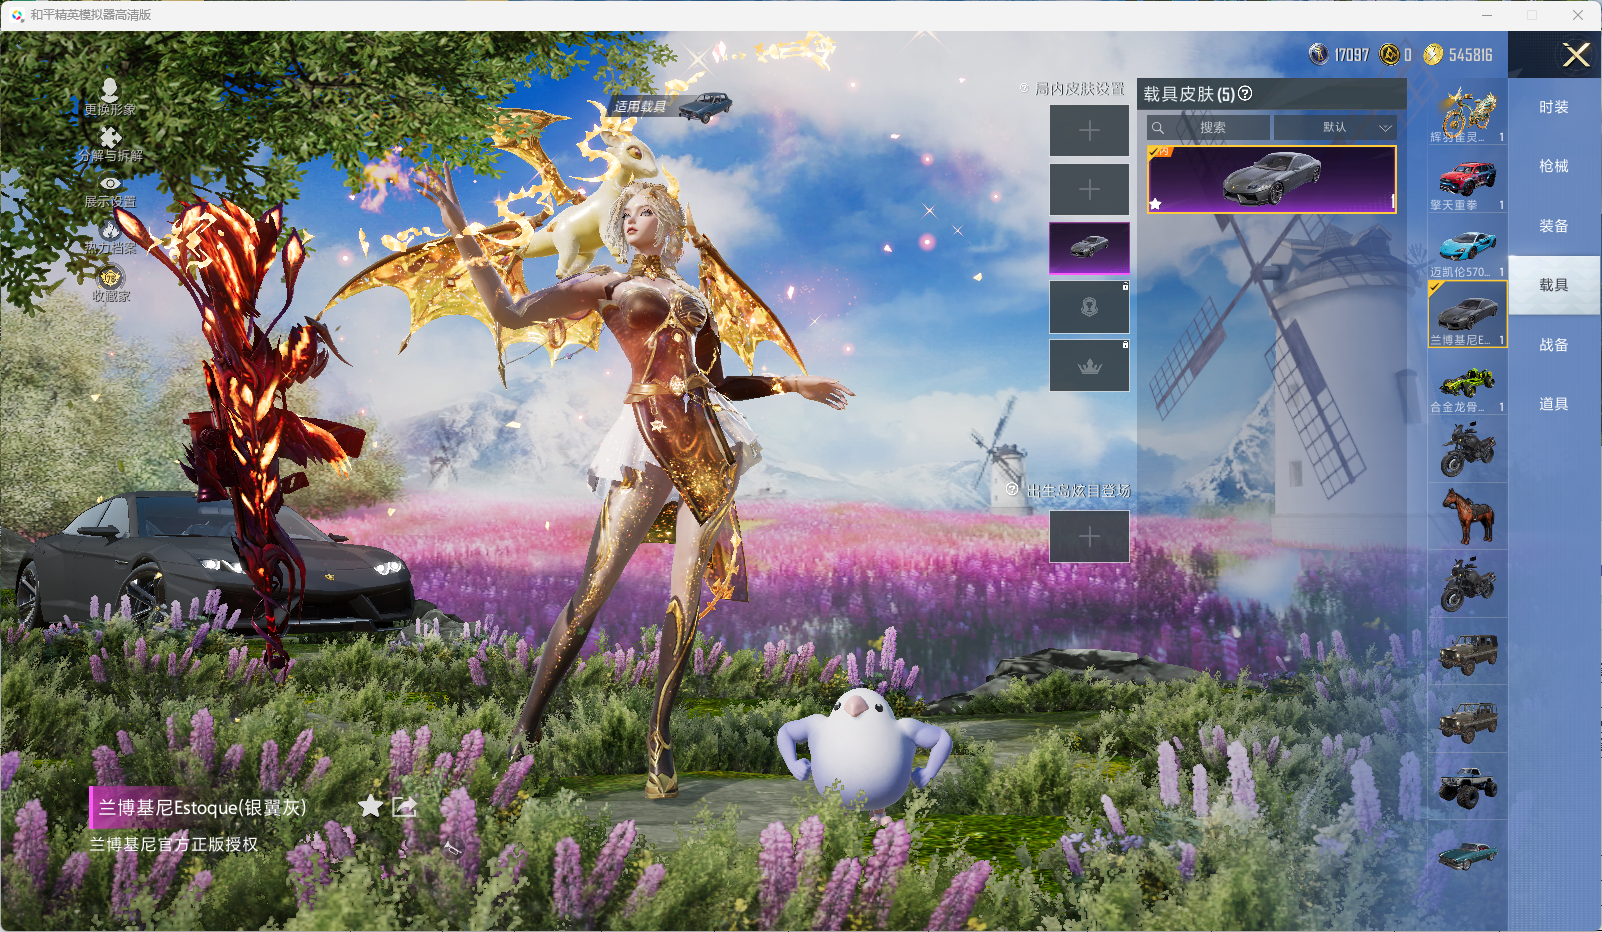
Task: Click help icon beside 出生岛炫目登场
Action: (1012, 489)
